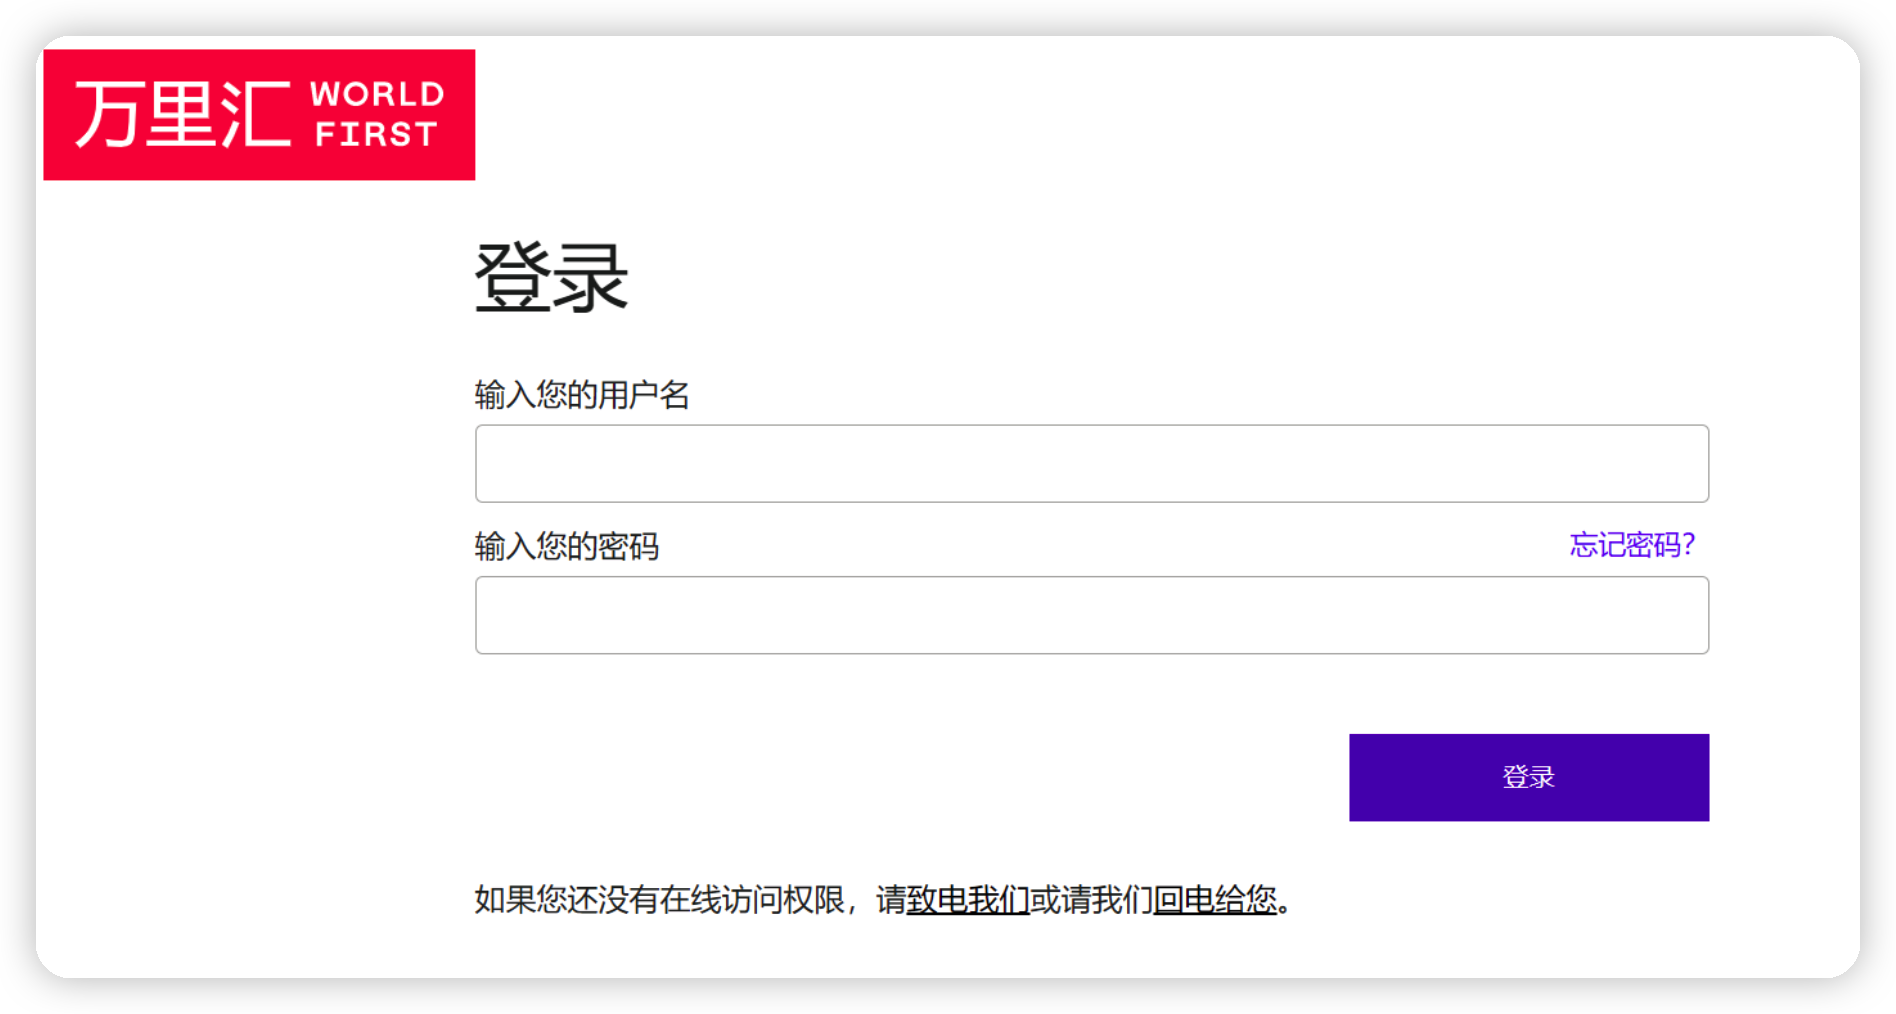1896x1014 pixels.
Task: Open the 忘记密码? forgot password link
Action: click(x=1632, y=545)
